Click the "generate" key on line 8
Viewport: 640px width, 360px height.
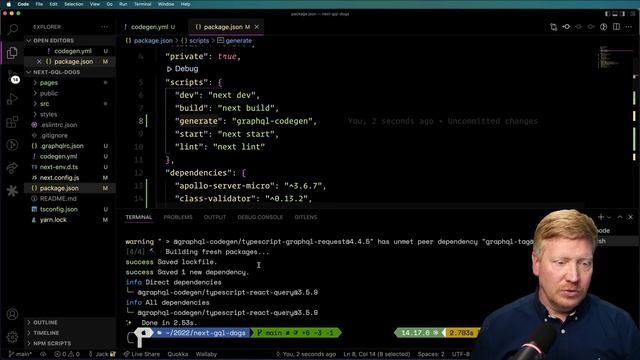[198, 121]
